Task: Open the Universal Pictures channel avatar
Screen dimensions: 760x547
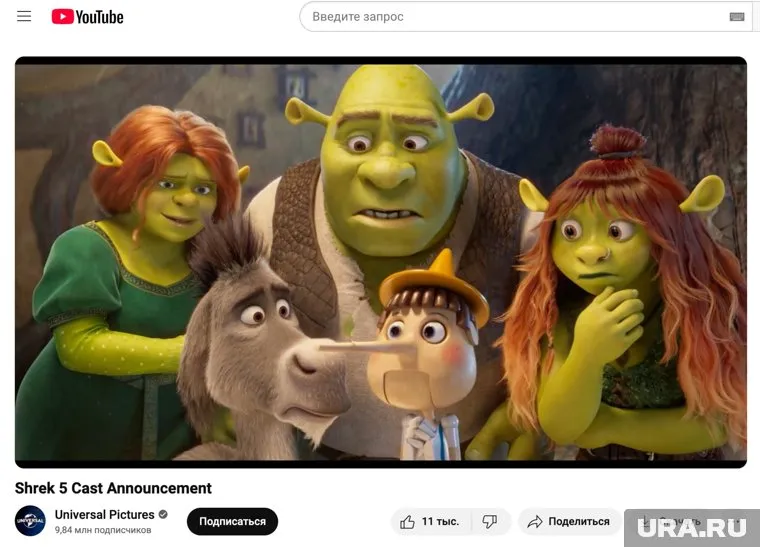Action: [30, 521]
